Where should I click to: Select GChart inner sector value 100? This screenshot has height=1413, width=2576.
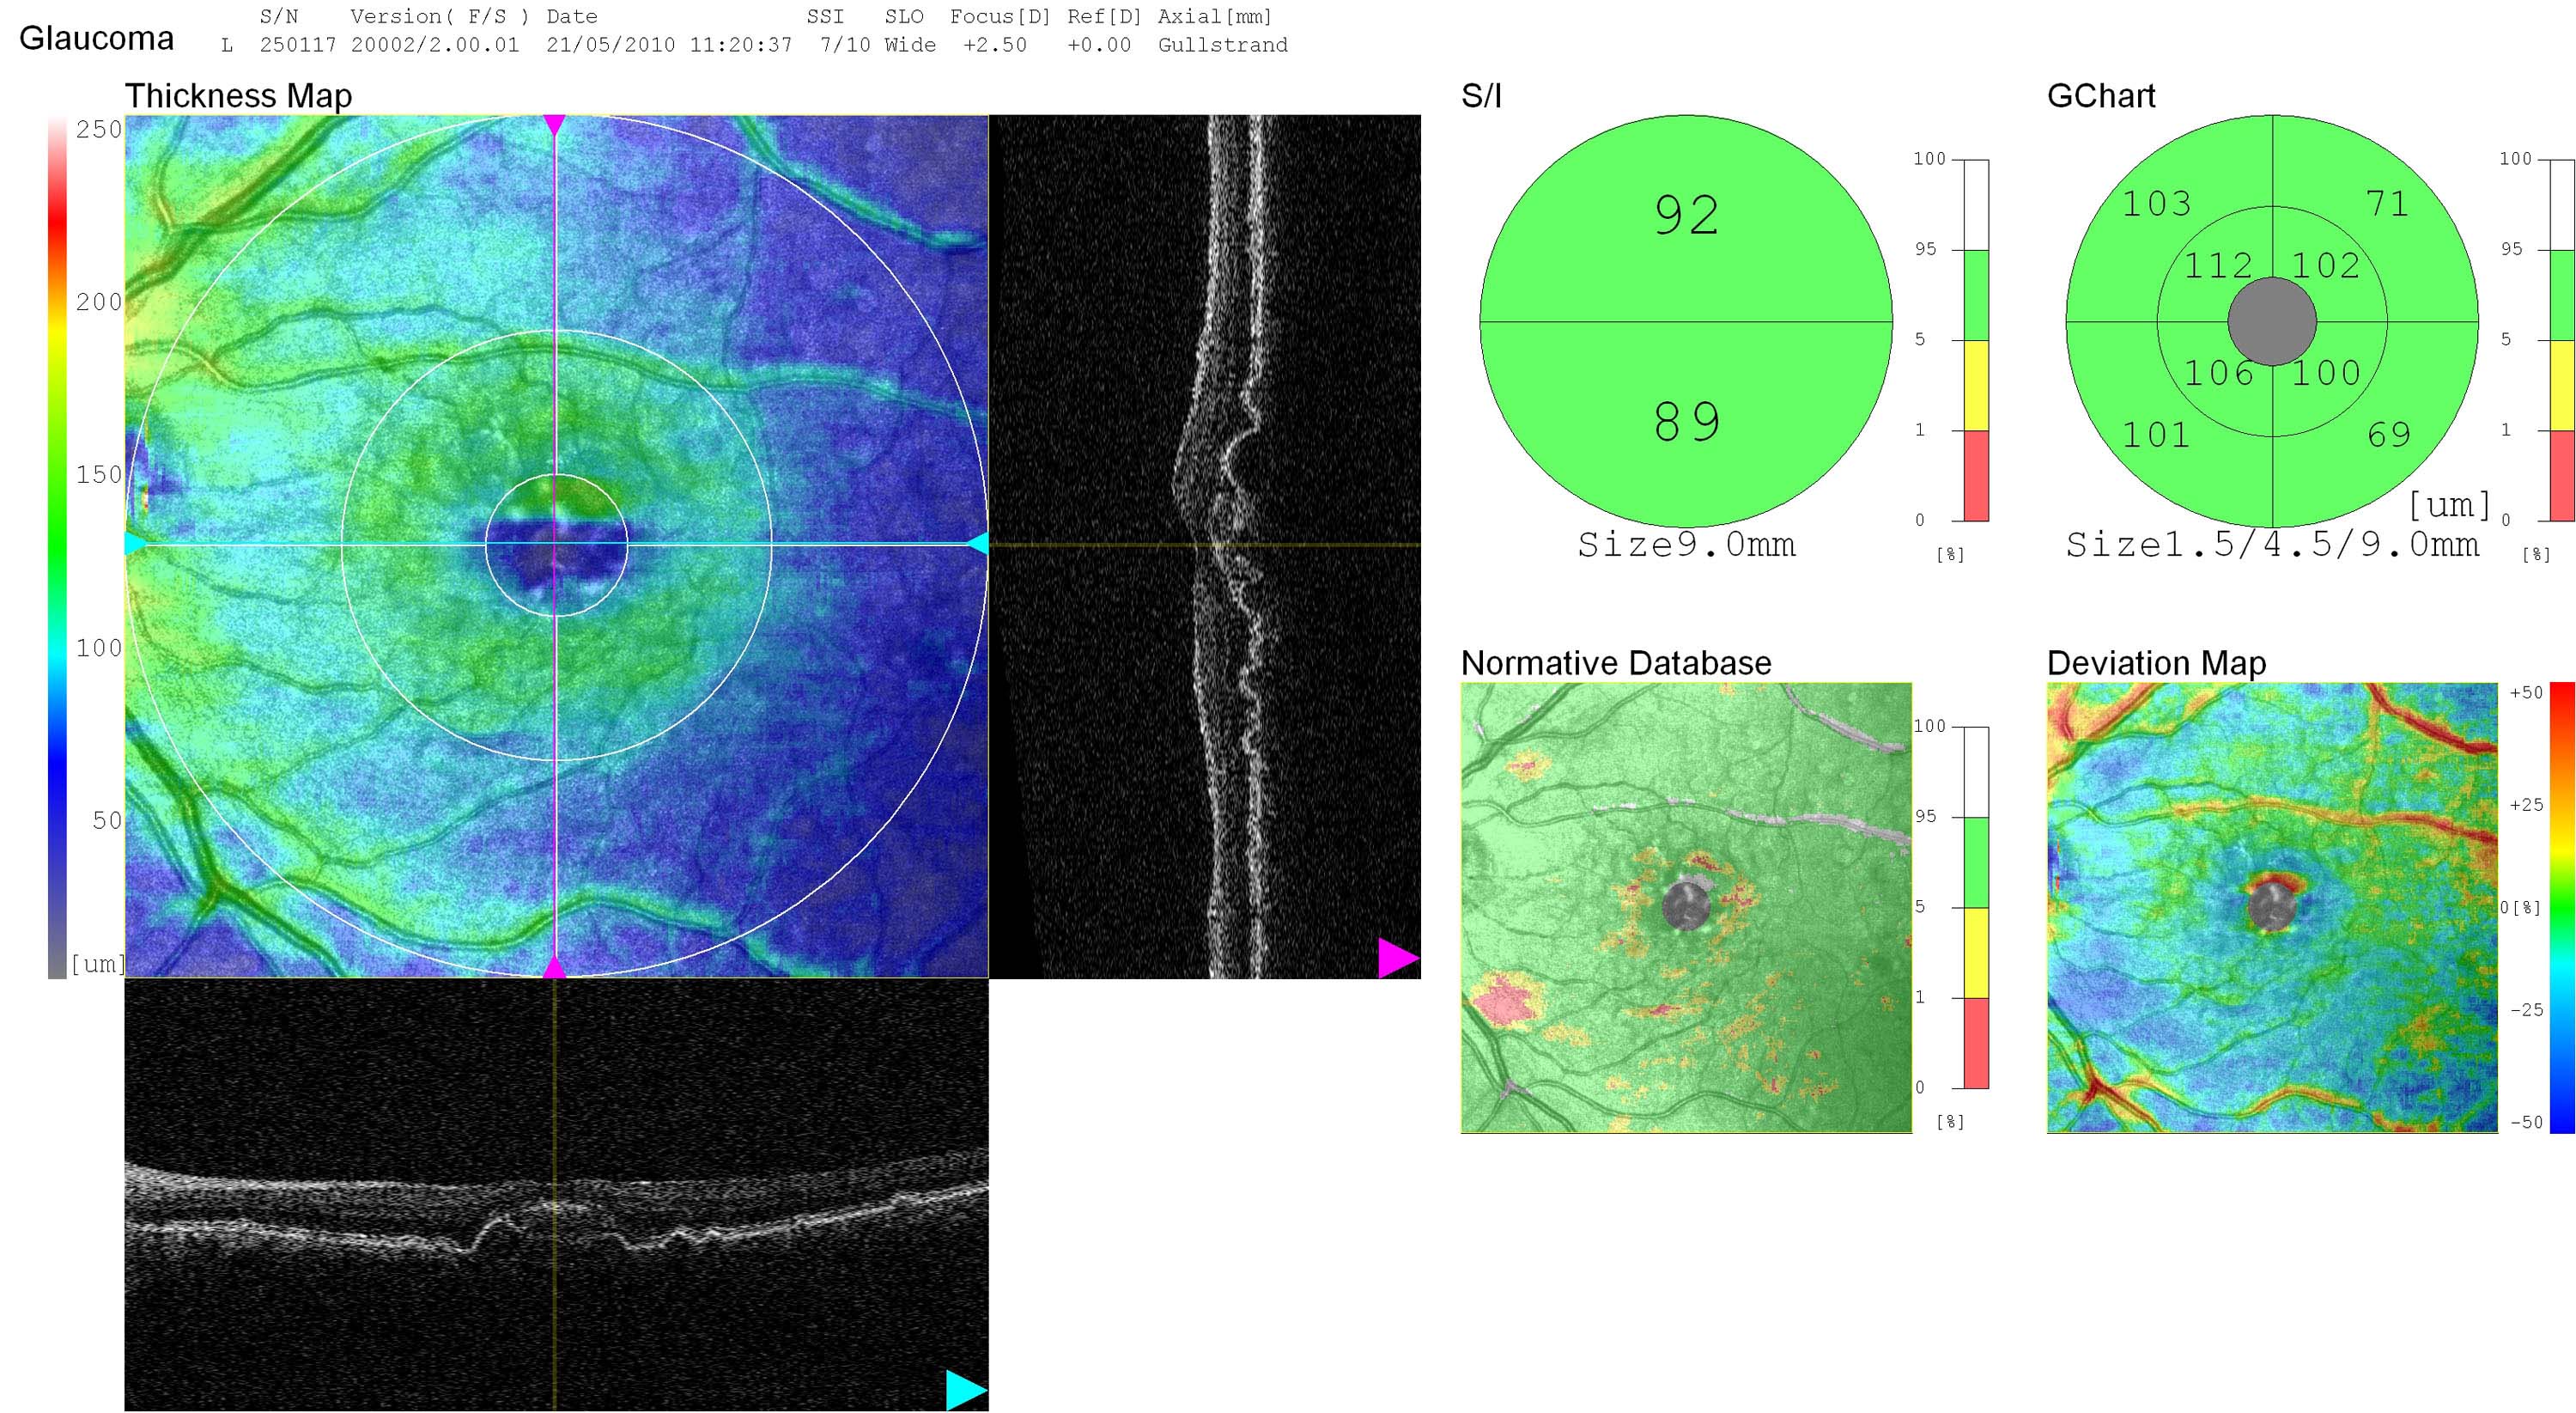pyautogui.click(x=2326, y=373)
